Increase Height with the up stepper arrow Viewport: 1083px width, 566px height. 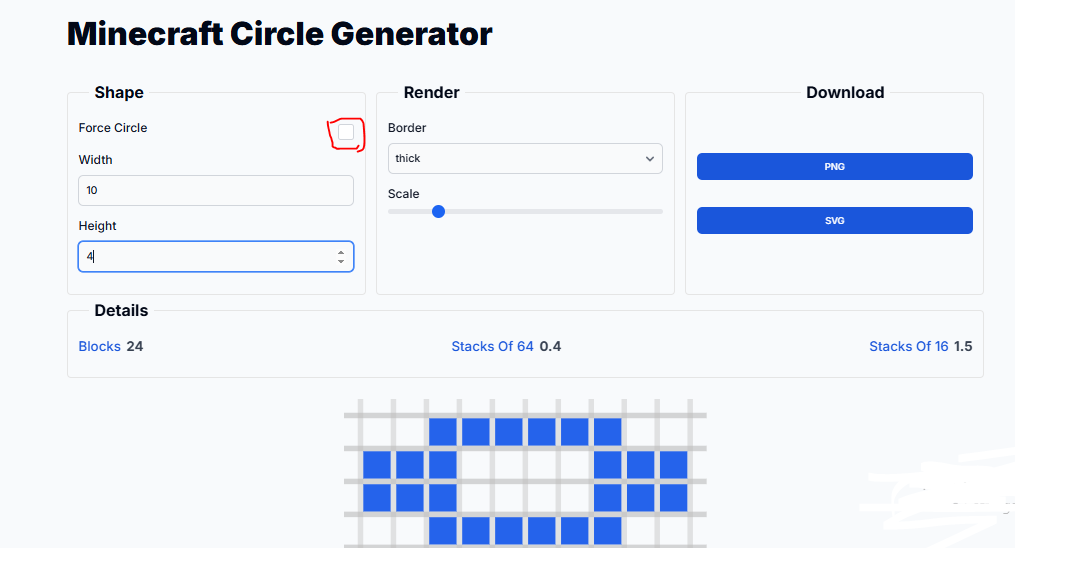(x=341, y=252)
